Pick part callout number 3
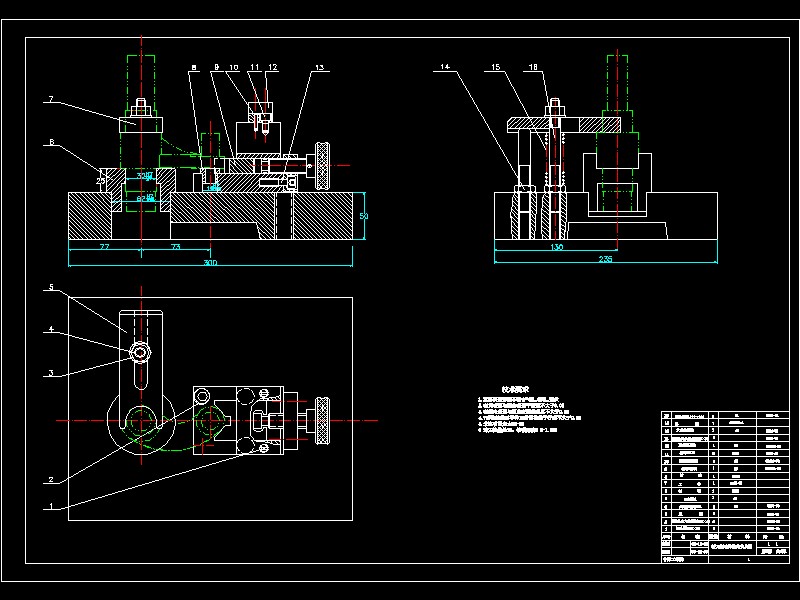The height and width of the screenshot is (600, 800). 51,373
